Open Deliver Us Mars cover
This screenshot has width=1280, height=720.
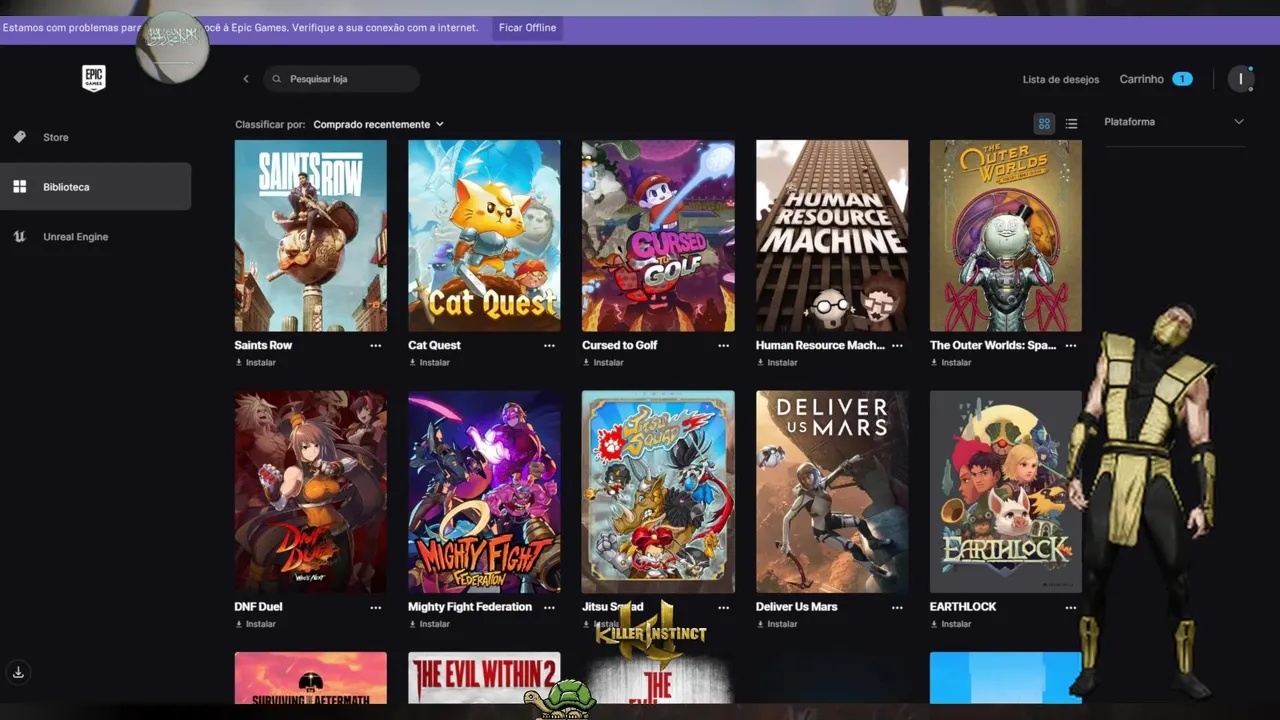832,491
